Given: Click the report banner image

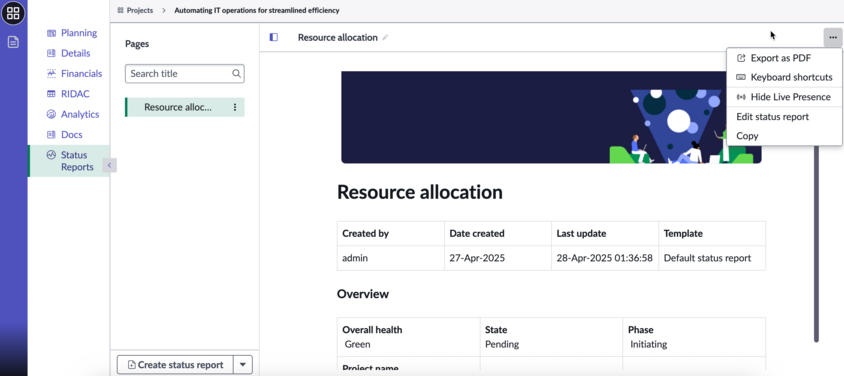Looking at the screenshot, I should 551,117.
